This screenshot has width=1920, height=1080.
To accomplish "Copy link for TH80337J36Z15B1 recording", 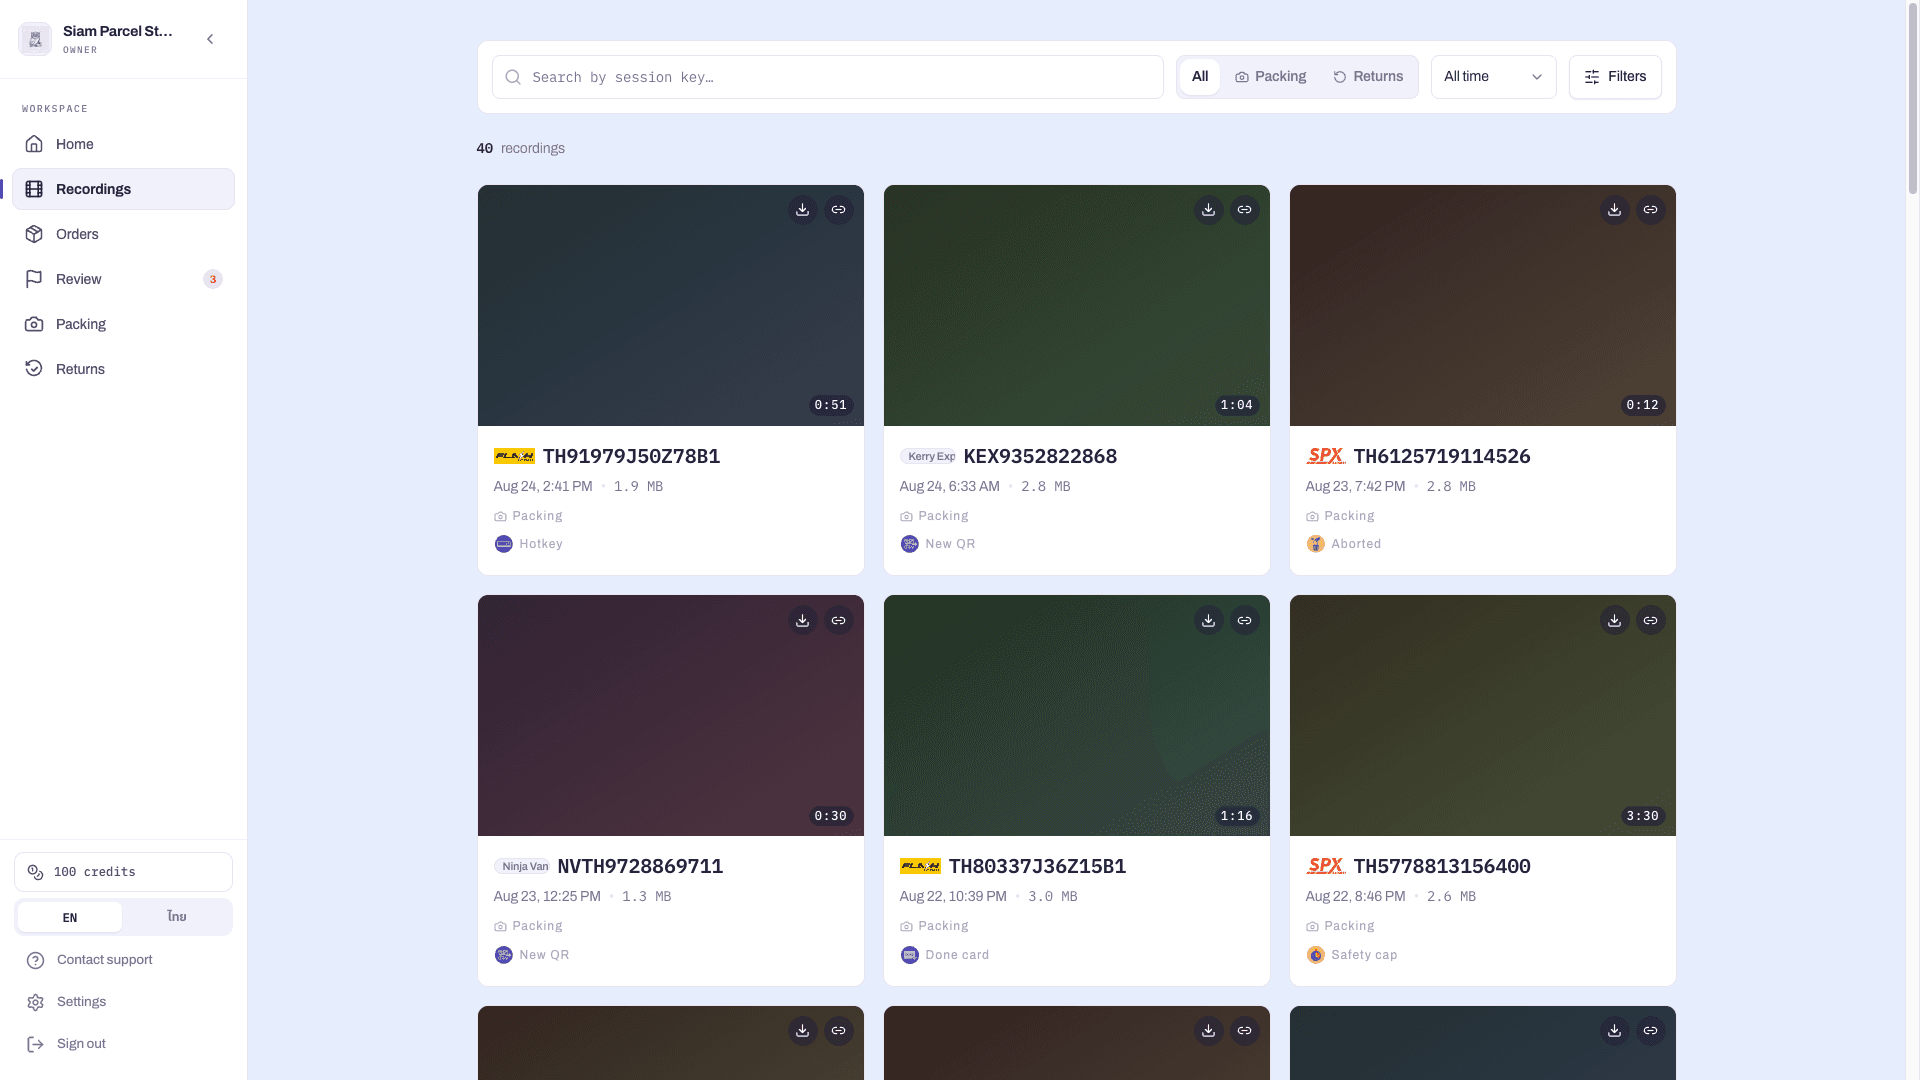I will click(1244, 620).
